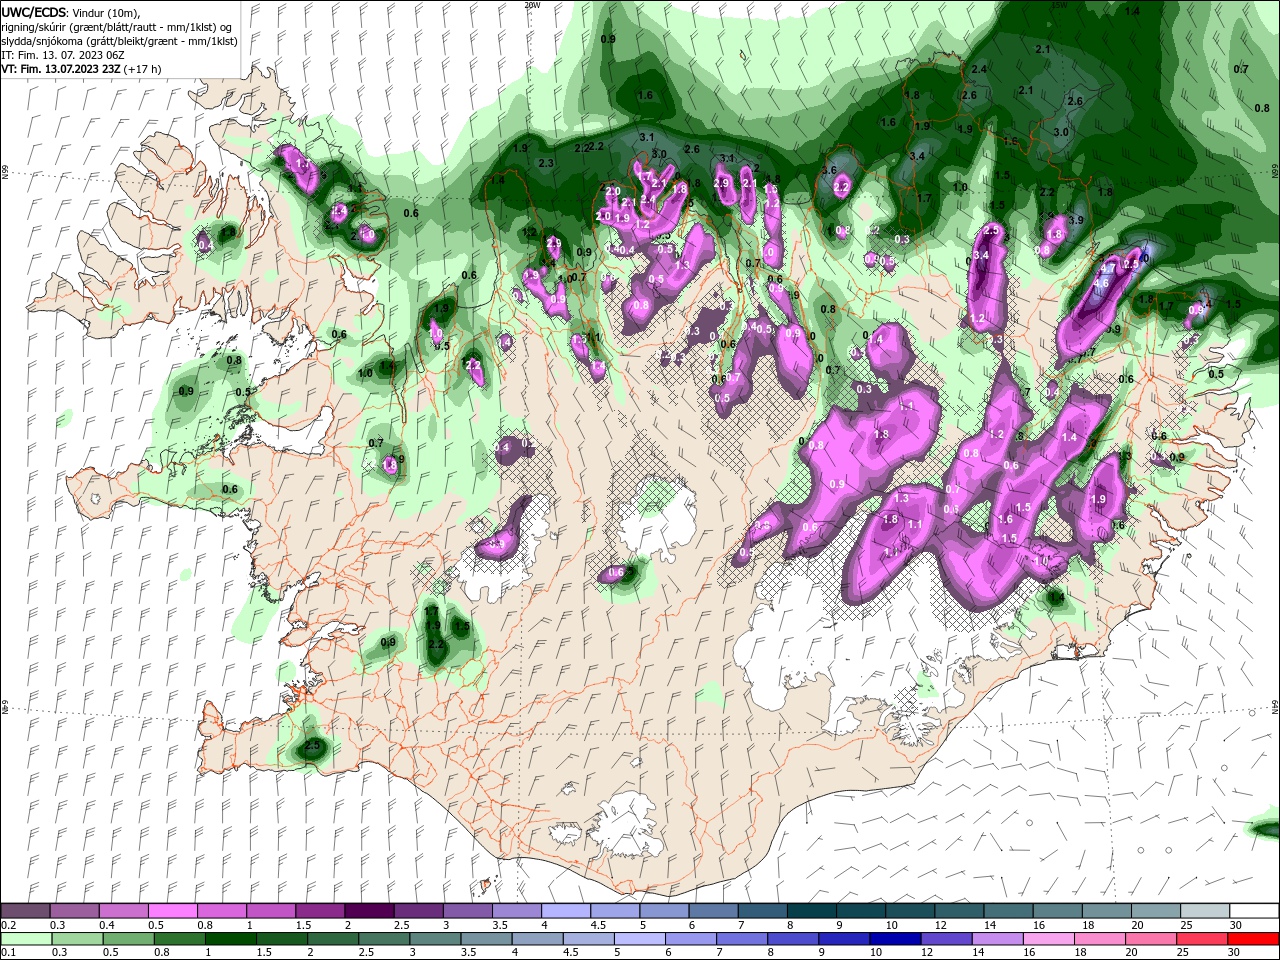Select the violet 12 swatch in rain scale

(945, 939)
